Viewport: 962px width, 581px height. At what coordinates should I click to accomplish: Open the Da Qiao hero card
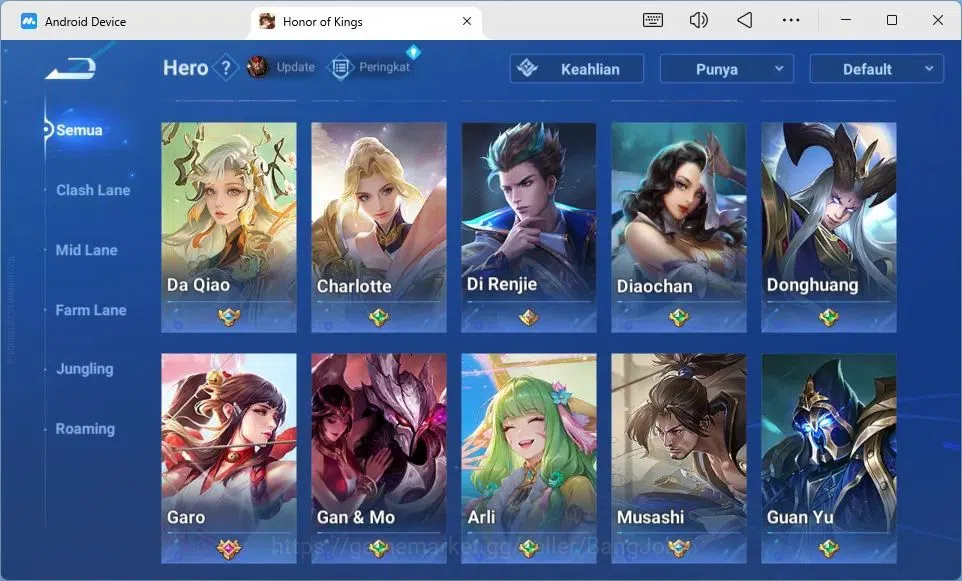(x=229, y=227)
